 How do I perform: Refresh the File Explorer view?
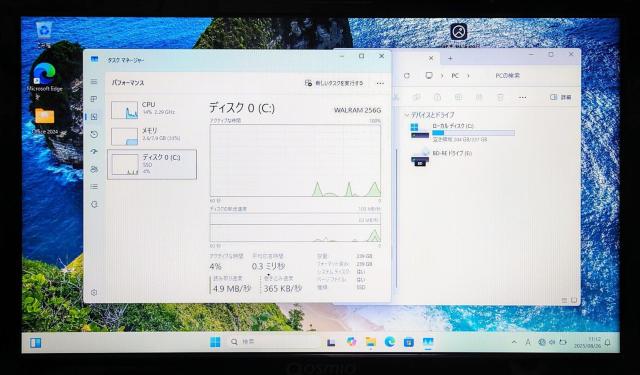point(407,75)
